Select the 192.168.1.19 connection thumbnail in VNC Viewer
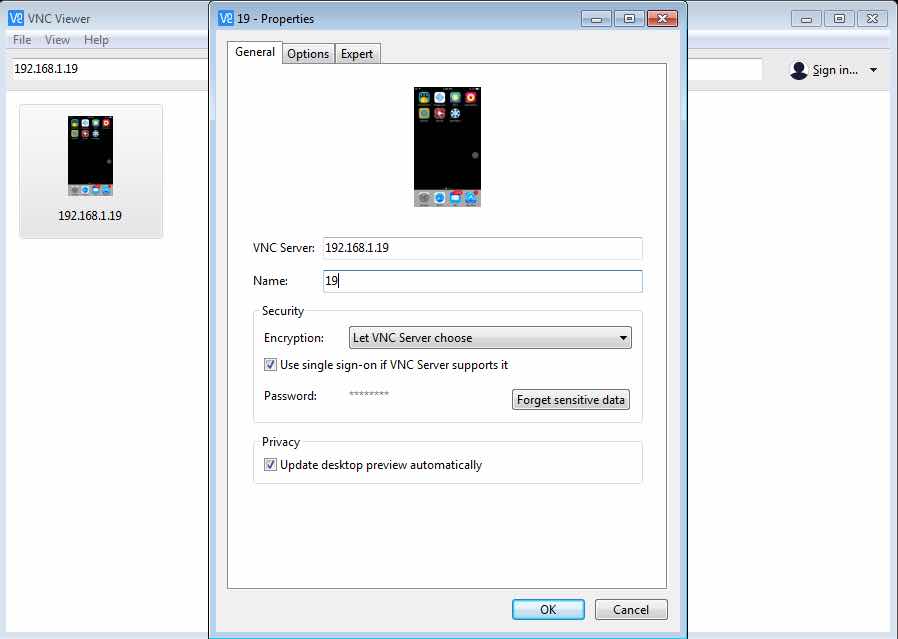The width and height of the screenshot is (898, 639). click(90, 156)
